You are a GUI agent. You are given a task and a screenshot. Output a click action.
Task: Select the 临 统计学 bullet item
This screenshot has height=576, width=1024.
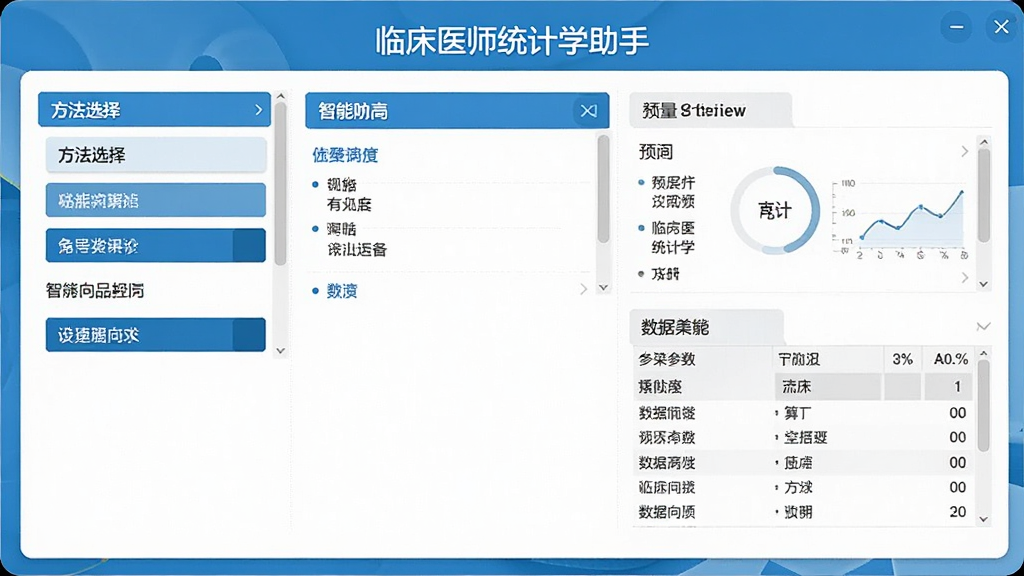click(673, 238)
